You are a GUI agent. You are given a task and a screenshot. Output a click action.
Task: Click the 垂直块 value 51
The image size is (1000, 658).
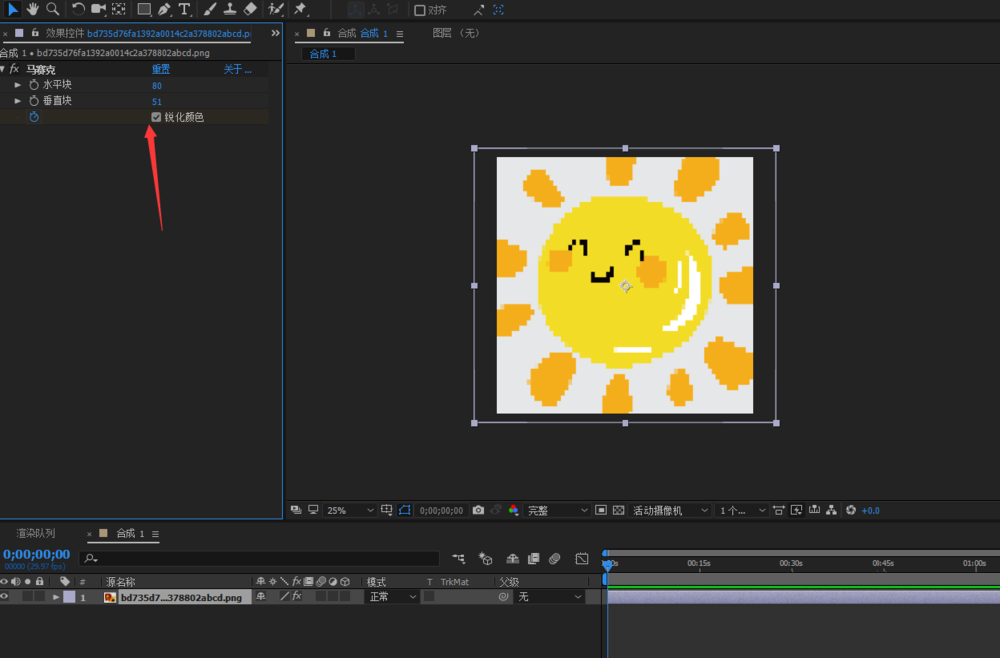point(157,101)
